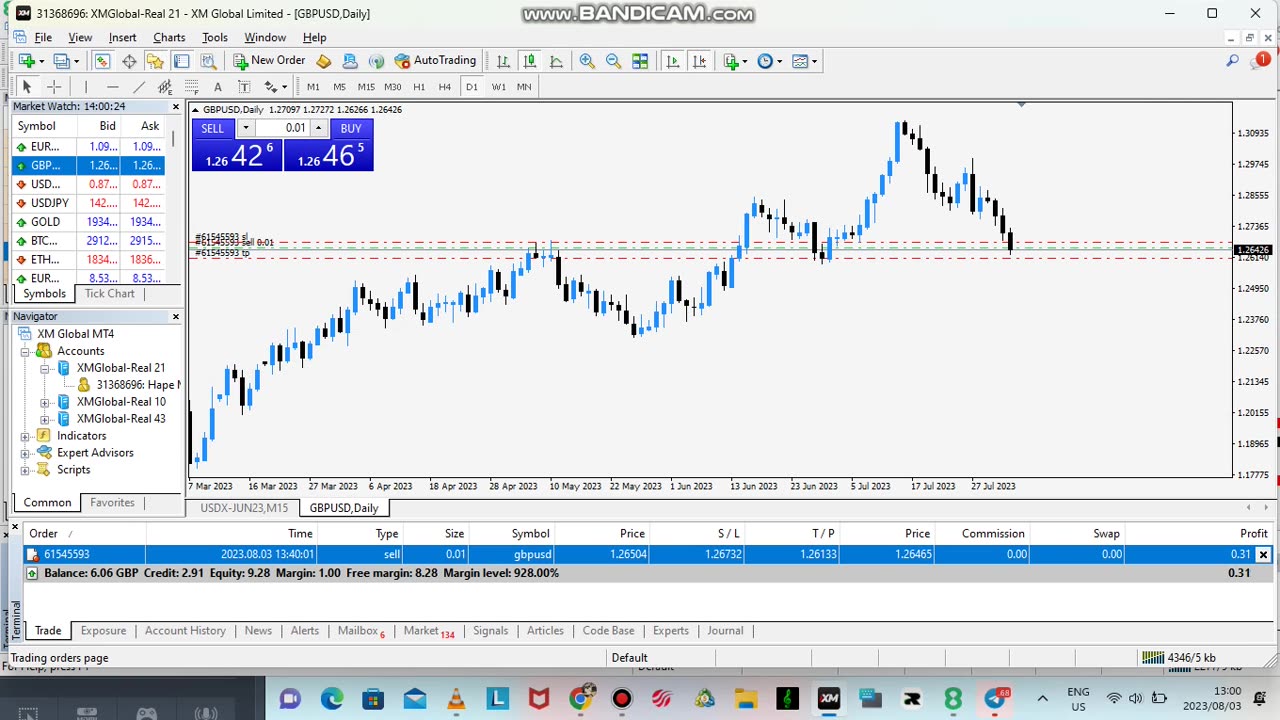Toggle the Terminal window toolbar icon
Viewport: 1280px width, 720px height.
click(181, 61)
